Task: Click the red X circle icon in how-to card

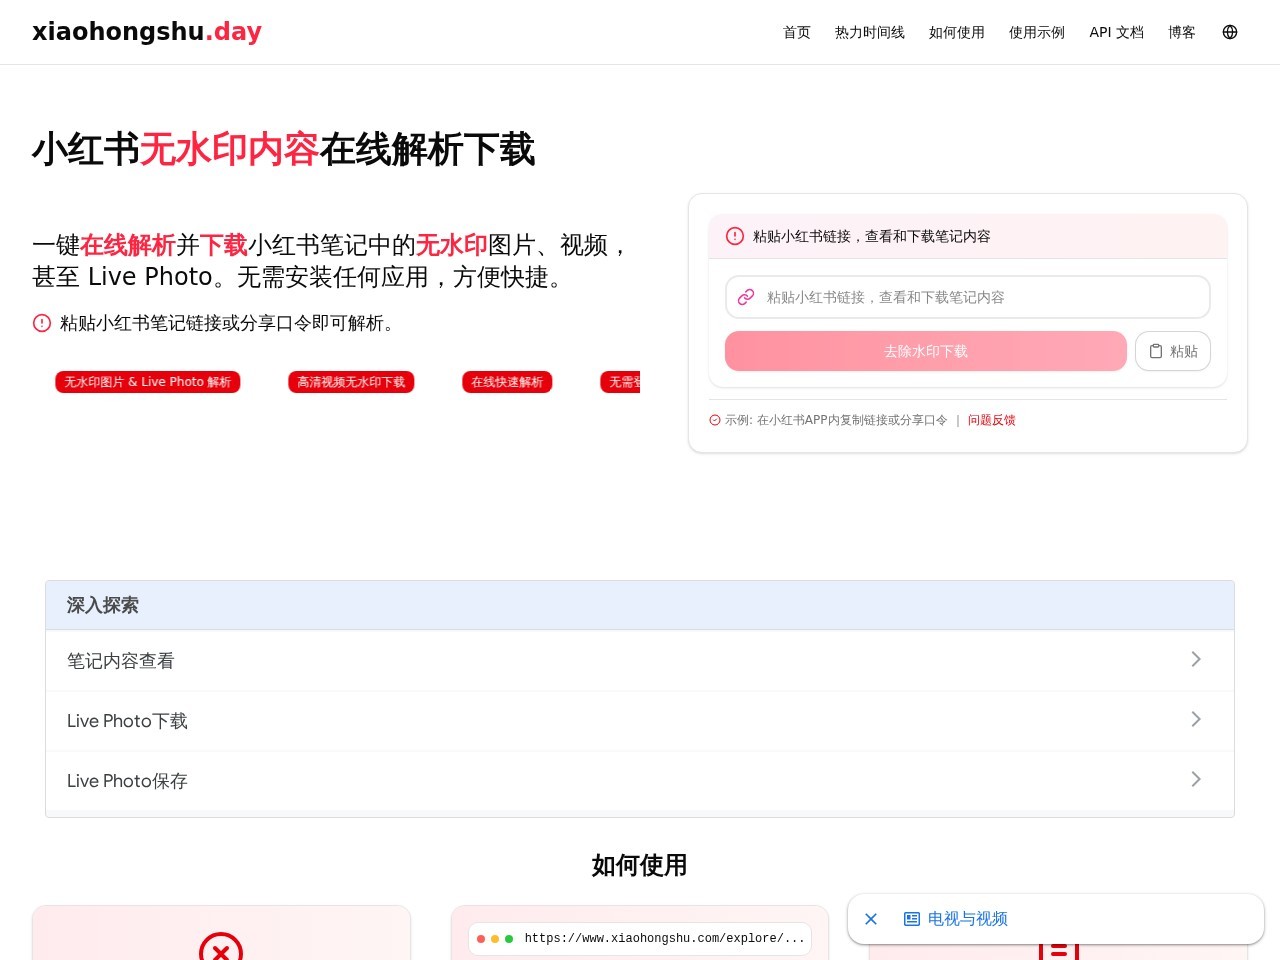Action: click(221, 947)
